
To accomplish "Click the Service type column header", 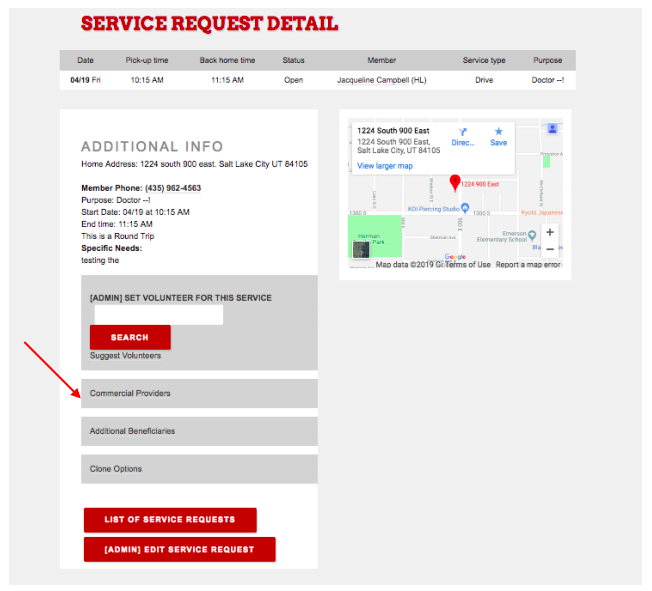I will coord(484,60).
